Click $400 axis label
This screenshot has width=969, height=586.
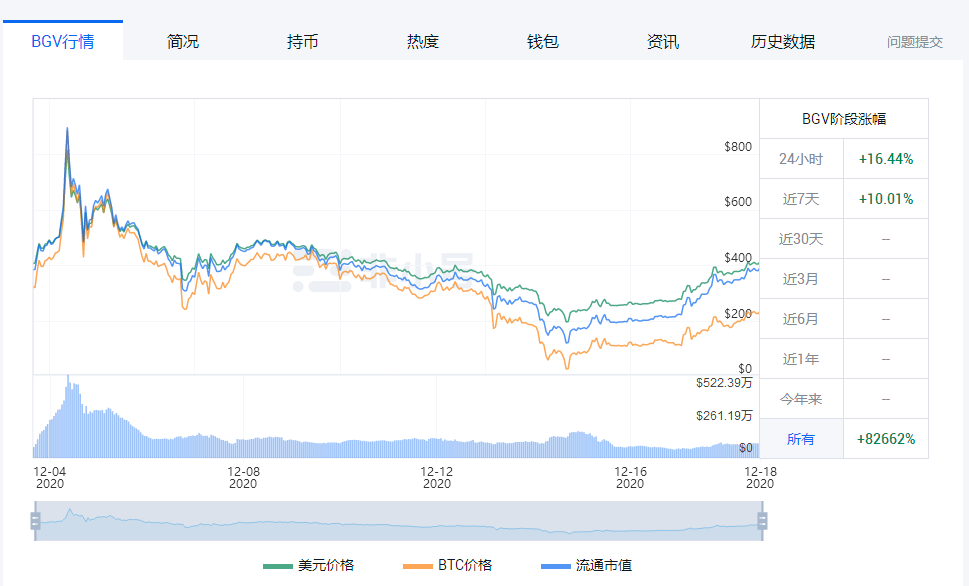(738, 257)
